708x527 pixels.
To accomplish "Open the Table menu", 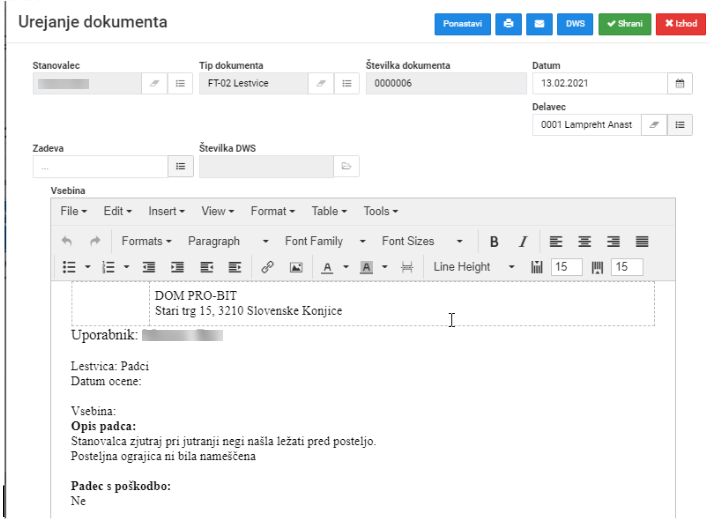I will click(329, 211).
